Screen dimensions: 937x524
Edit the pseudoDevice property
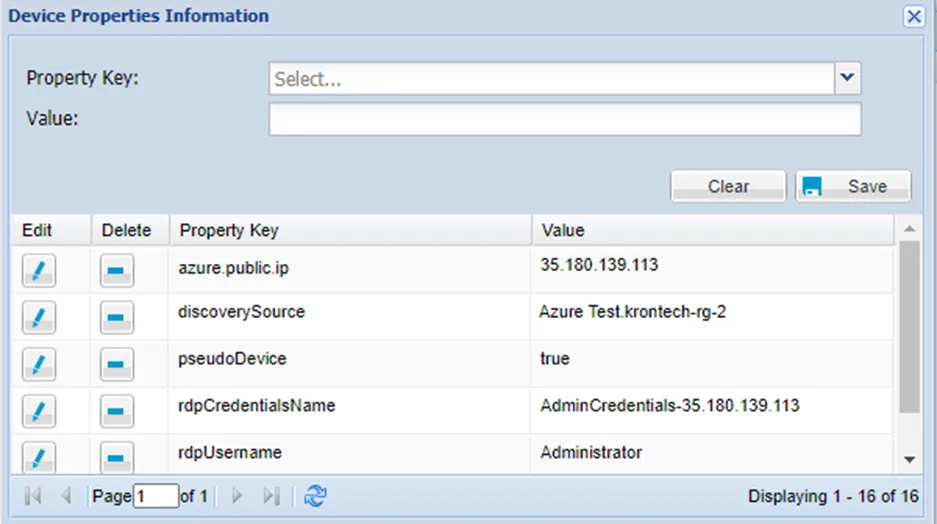(39, 364)
